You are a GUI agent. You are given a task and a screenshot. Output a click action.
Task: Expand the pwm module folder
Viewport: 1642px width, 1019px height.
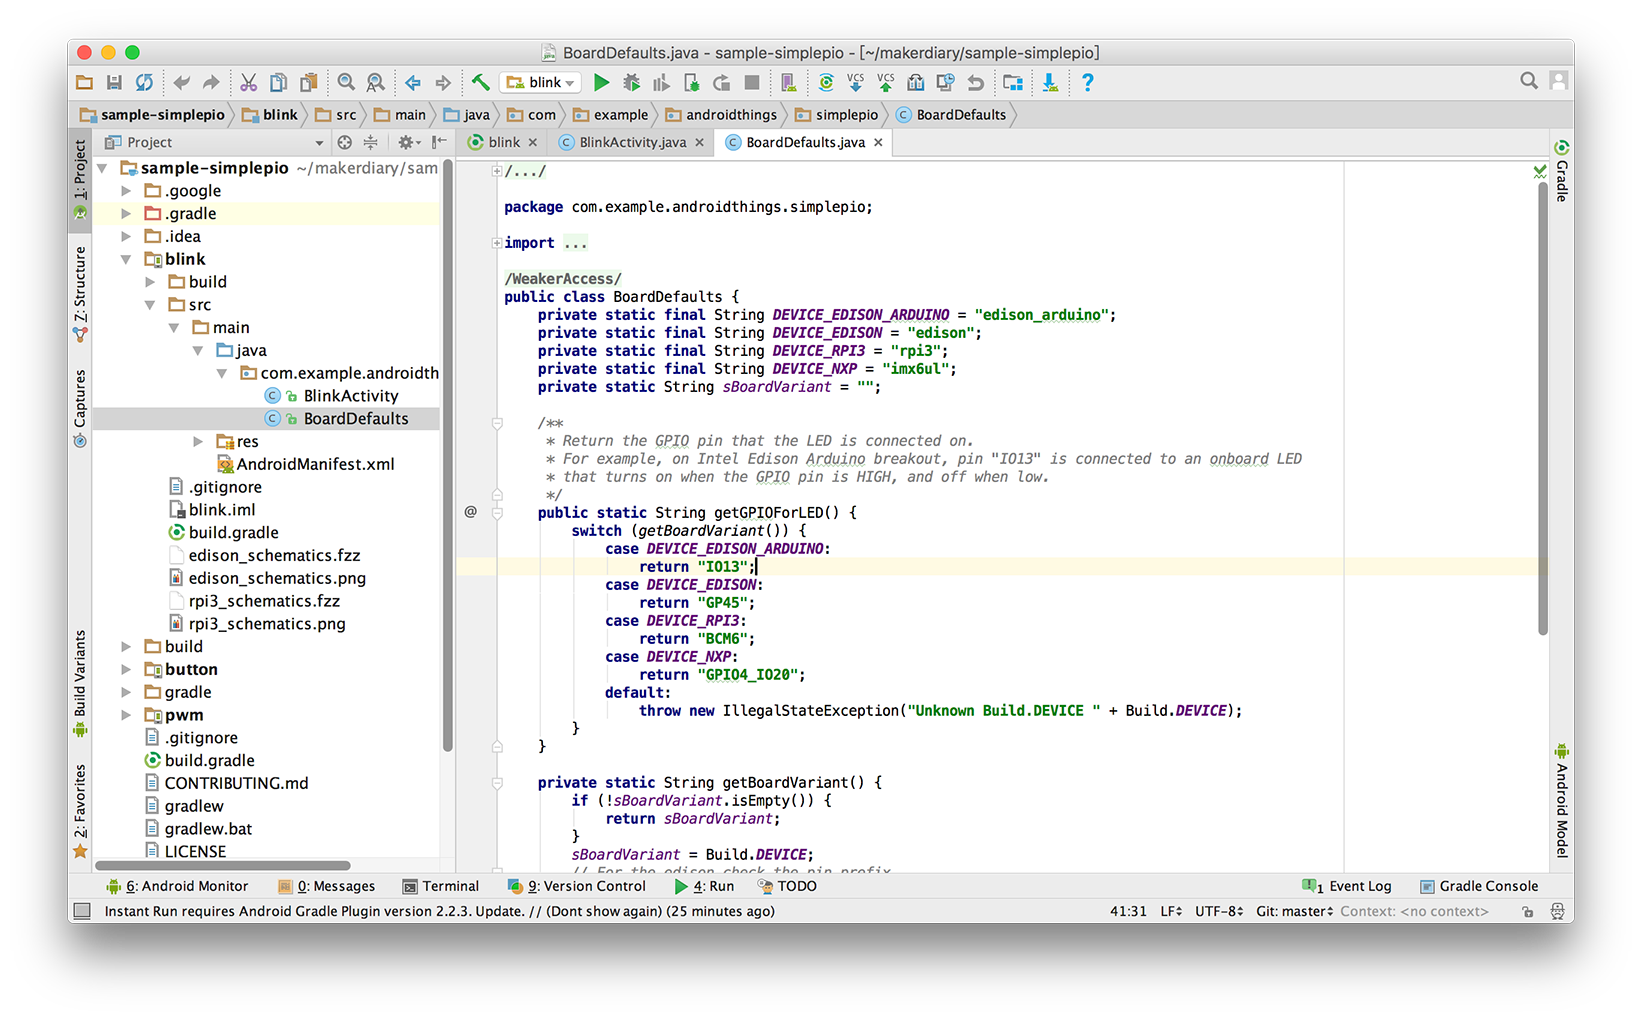(126, 715)
